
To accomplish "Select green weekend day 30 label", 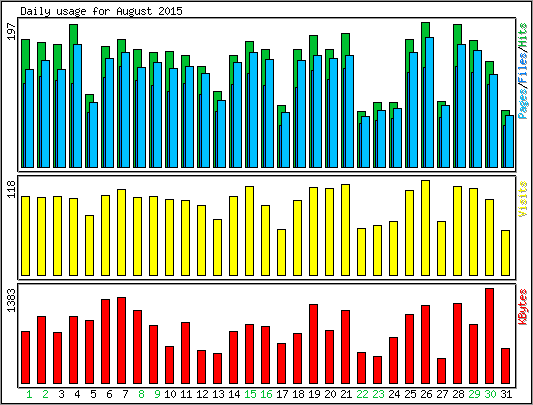I will point(490,394).
